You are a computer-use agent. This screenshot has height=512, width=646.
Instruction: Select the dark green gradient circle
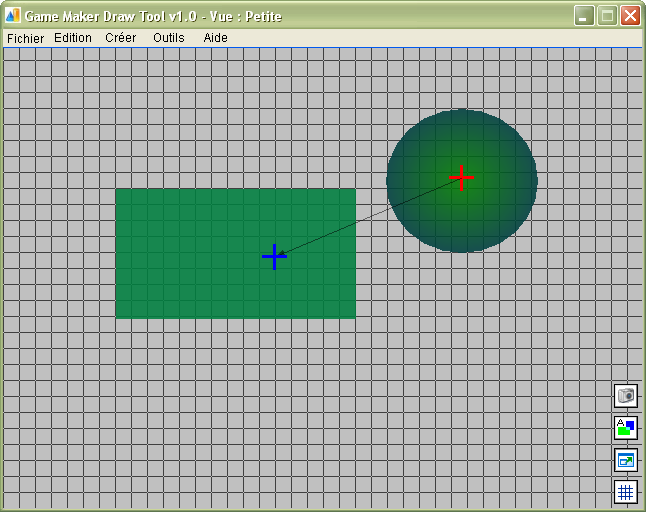pyautogui.click(x=480, y=225)
